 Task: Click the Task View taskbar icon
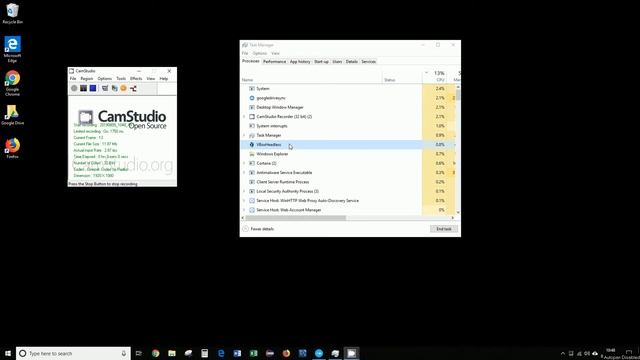click(139, 353)
